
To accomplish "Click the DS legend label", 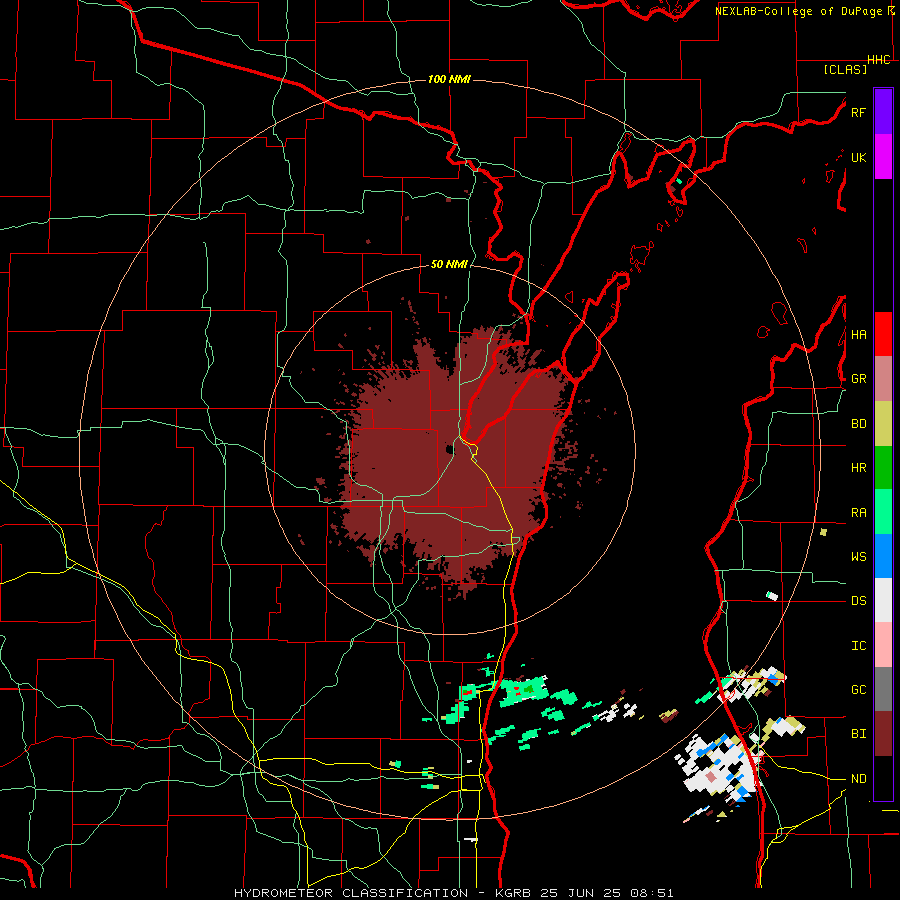I will pos(858,601).
